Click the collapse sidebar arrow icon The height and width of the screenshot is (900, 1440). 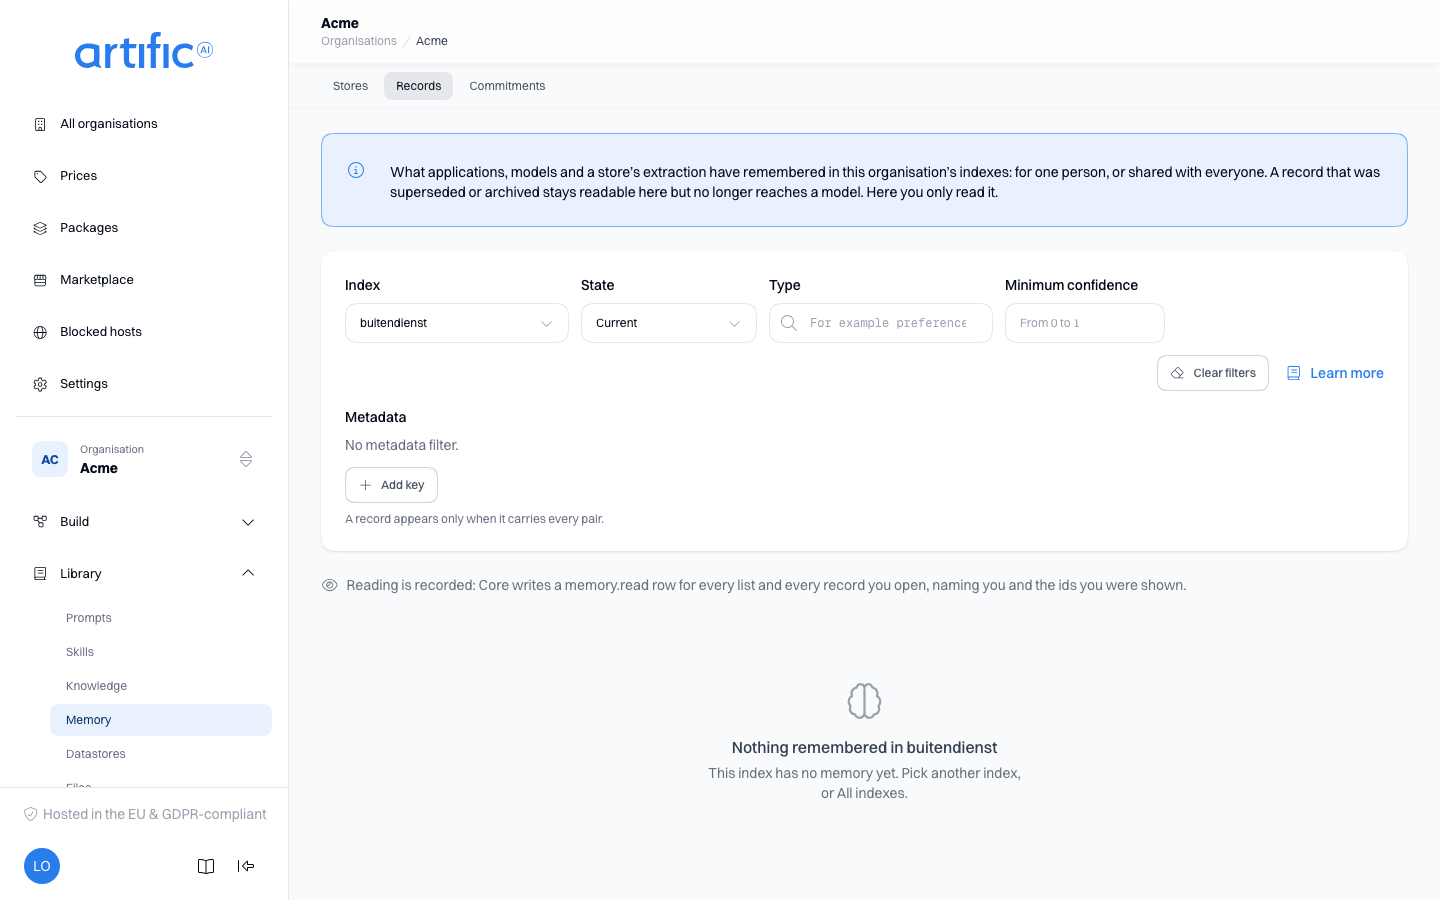click(x=246, y=866)
